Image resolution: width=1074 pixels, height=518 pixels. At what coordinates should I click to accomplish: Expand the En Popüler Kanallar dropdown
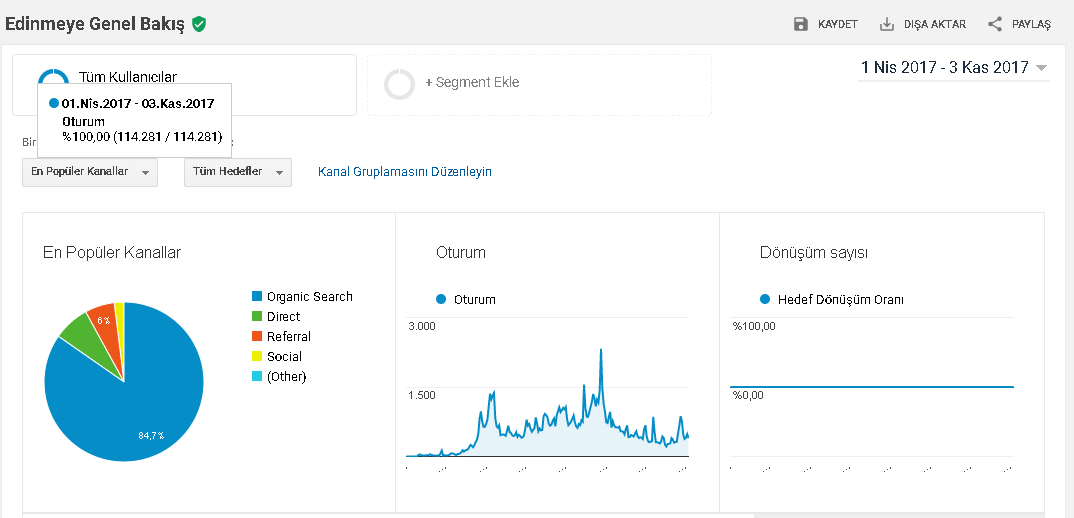(x=90, y=172)
